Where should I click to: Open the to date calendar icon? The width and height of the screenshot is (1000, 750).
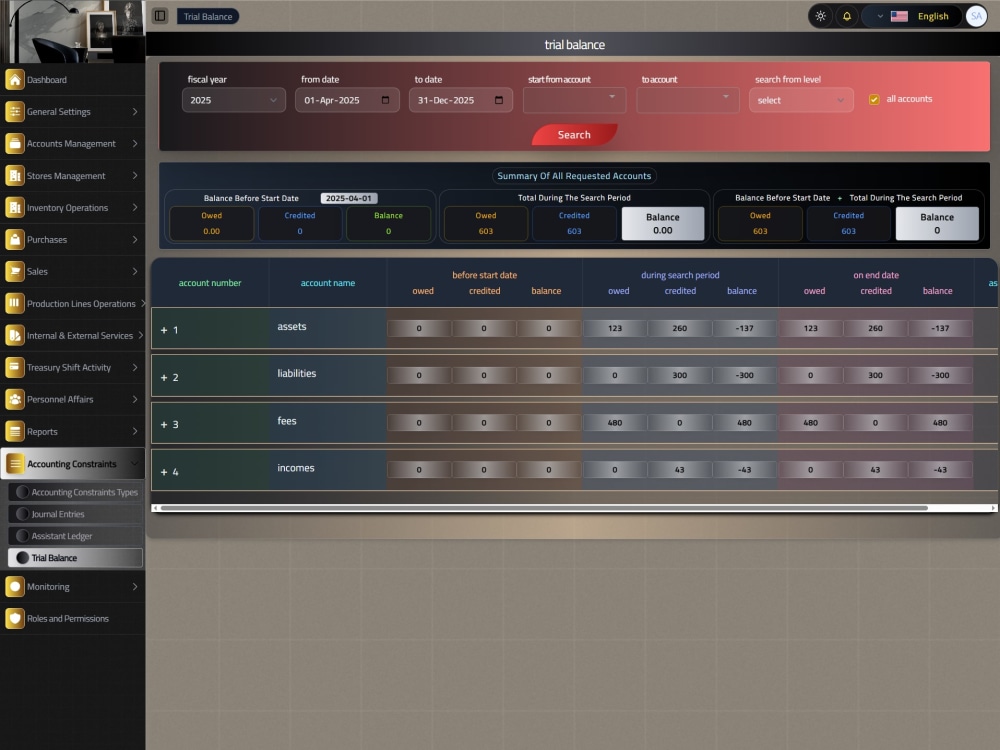[499, 100]
